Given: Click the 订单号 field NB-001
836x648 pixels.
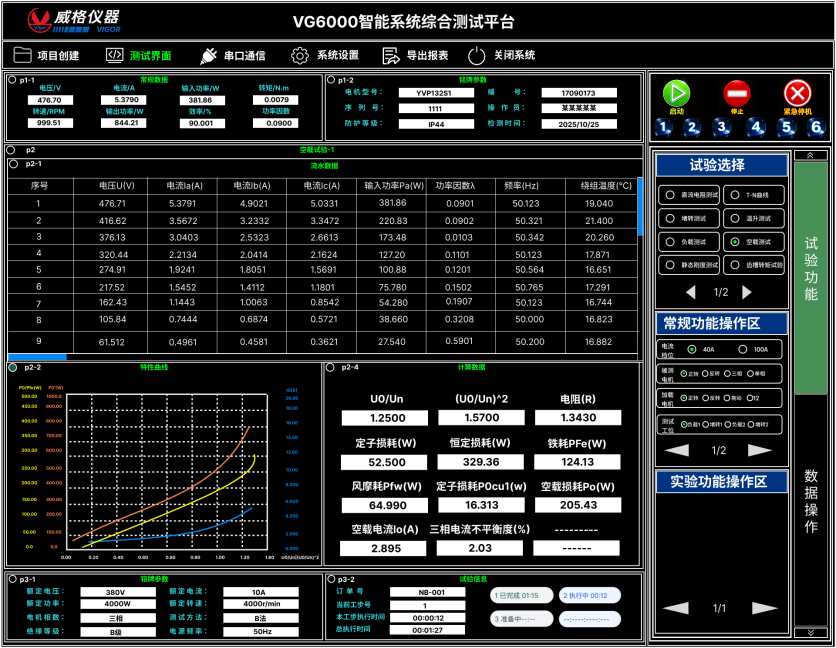Looking at the screenshot, I should pyautogui.click(x=428, y=592).
